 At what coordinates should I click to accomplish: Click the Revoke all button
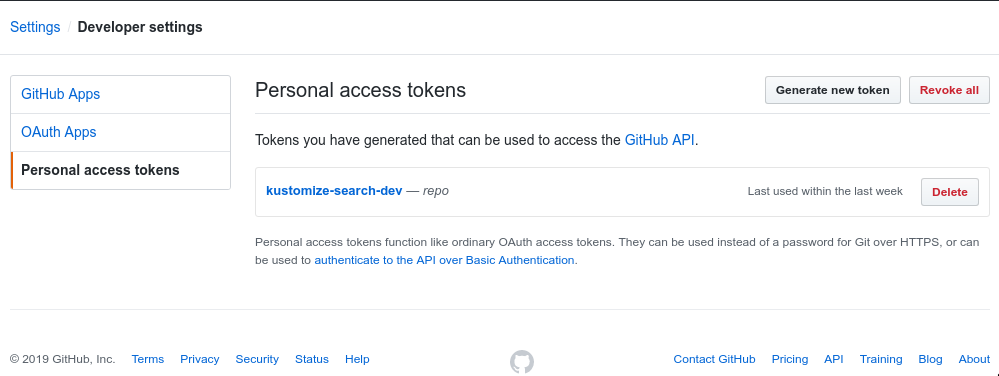coord(949,90)
